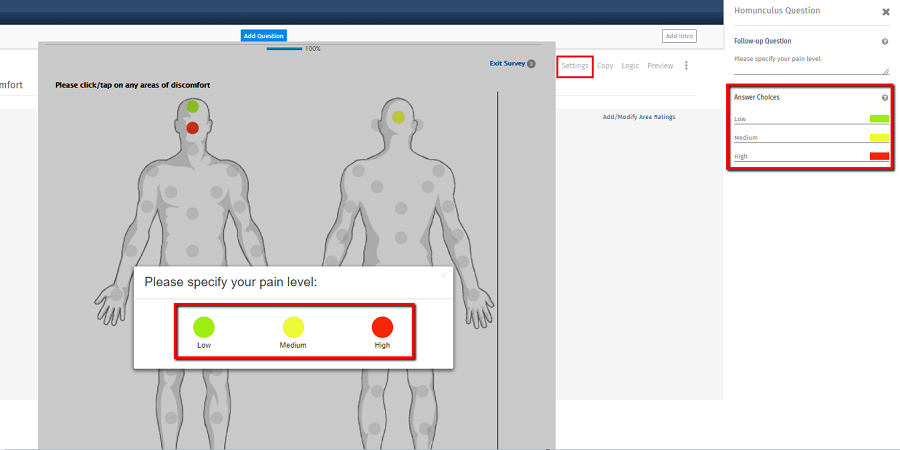The image size is (900, 450).
Task: Click yellow head spot on back figure
Action: pos(398,117)
